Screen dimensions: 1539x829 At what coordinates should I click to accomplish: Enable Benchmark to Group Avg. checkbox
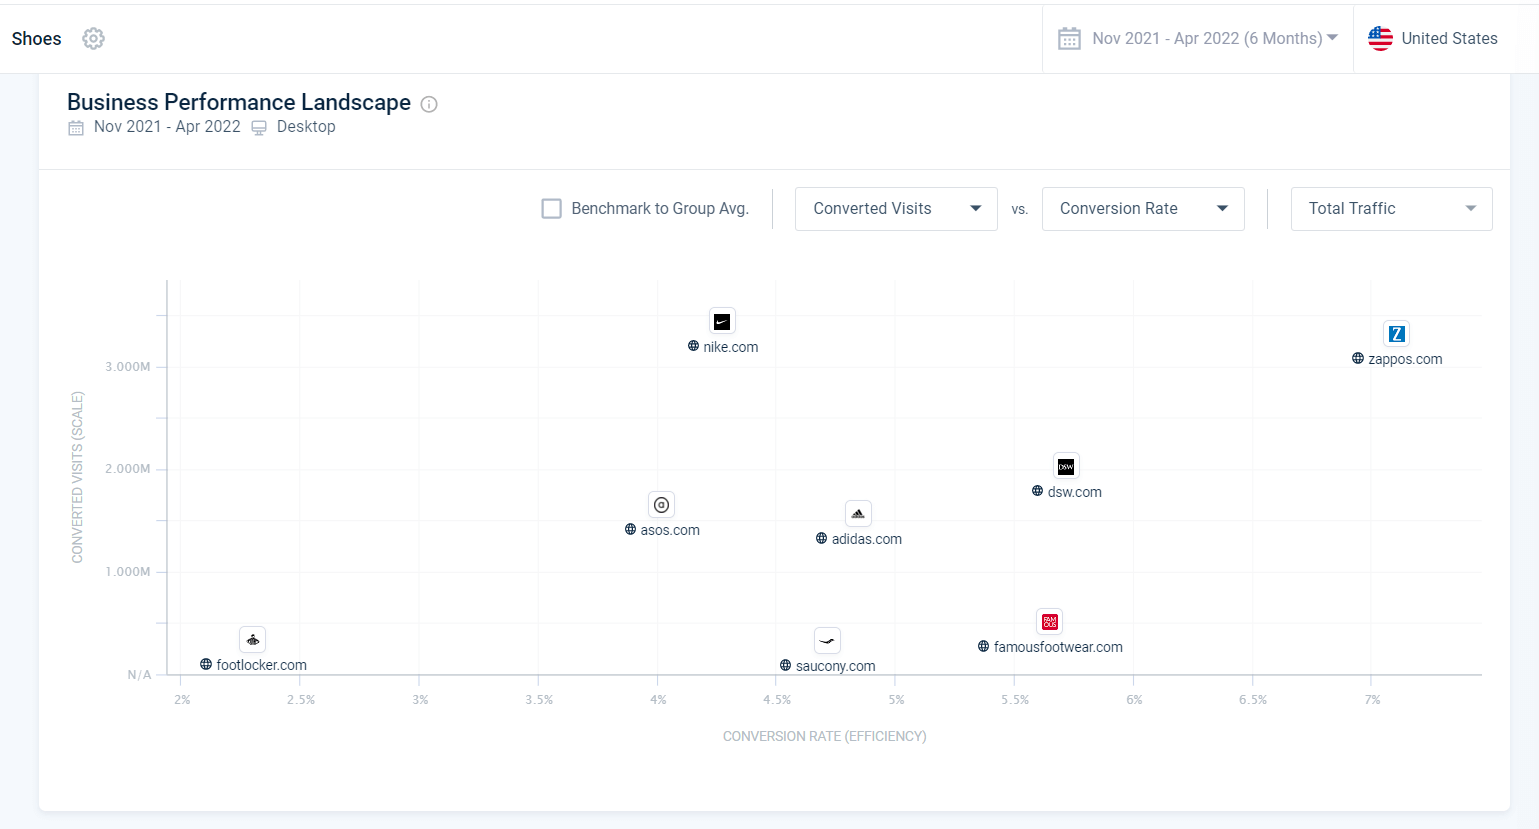(551, 208)
